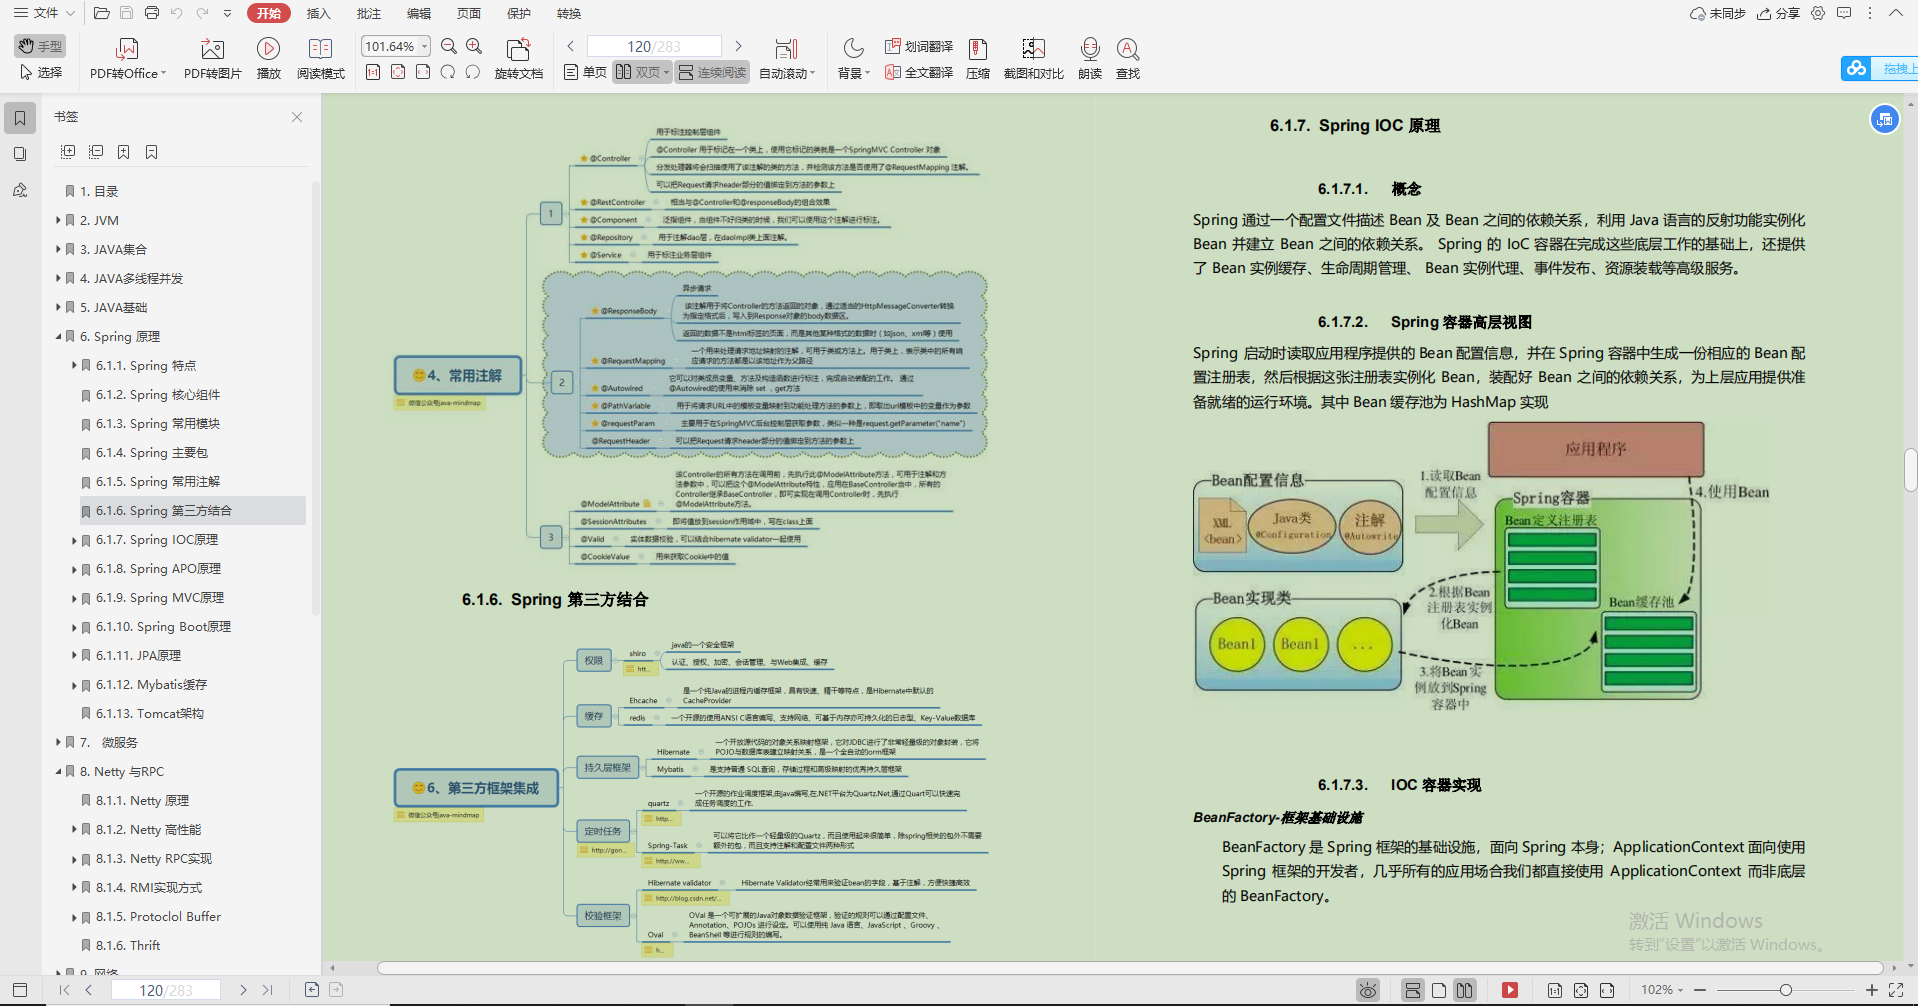Open the 102% zoom dropdown in status bar
The height and width of the screenshot is (1006, 1918).
pos(1662,990)
